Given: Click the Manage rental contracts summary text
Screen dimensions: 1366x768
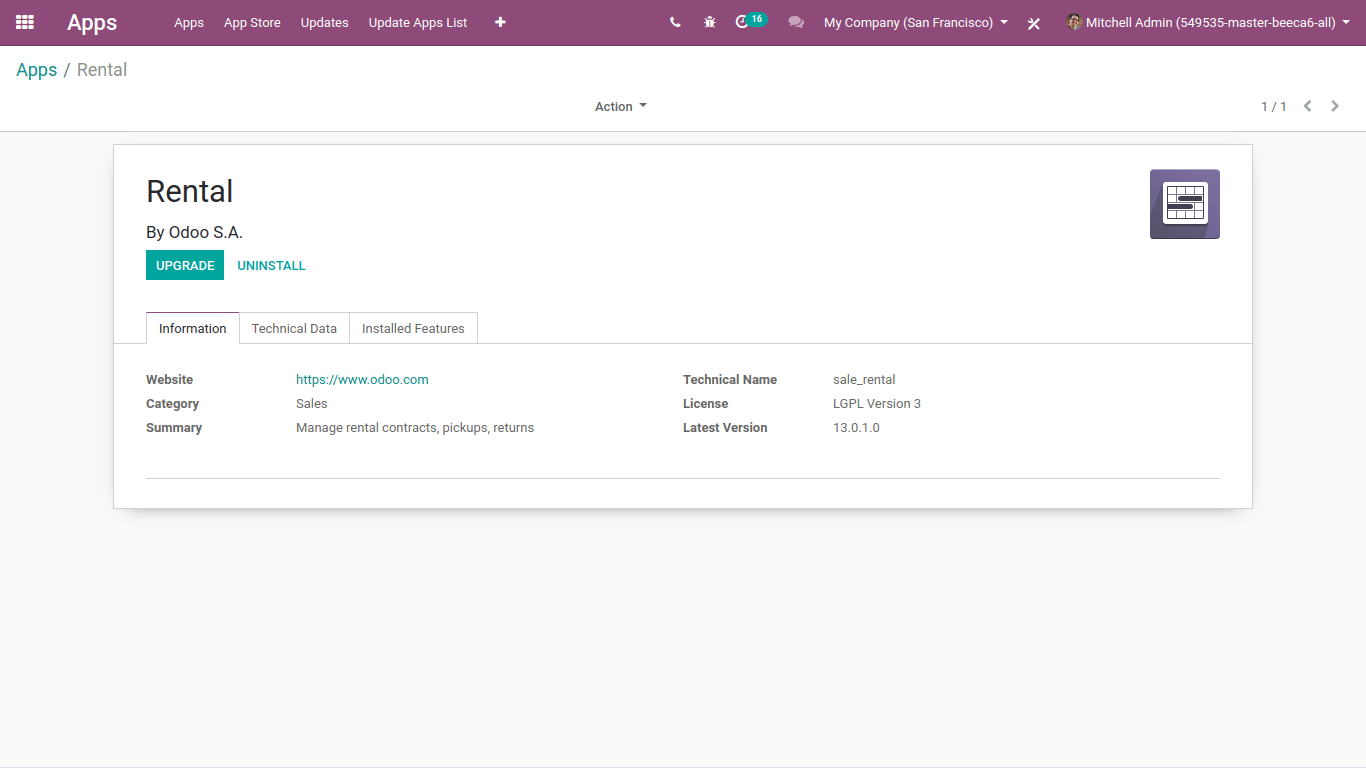Looking at the screenshot, I should point(415,428).
